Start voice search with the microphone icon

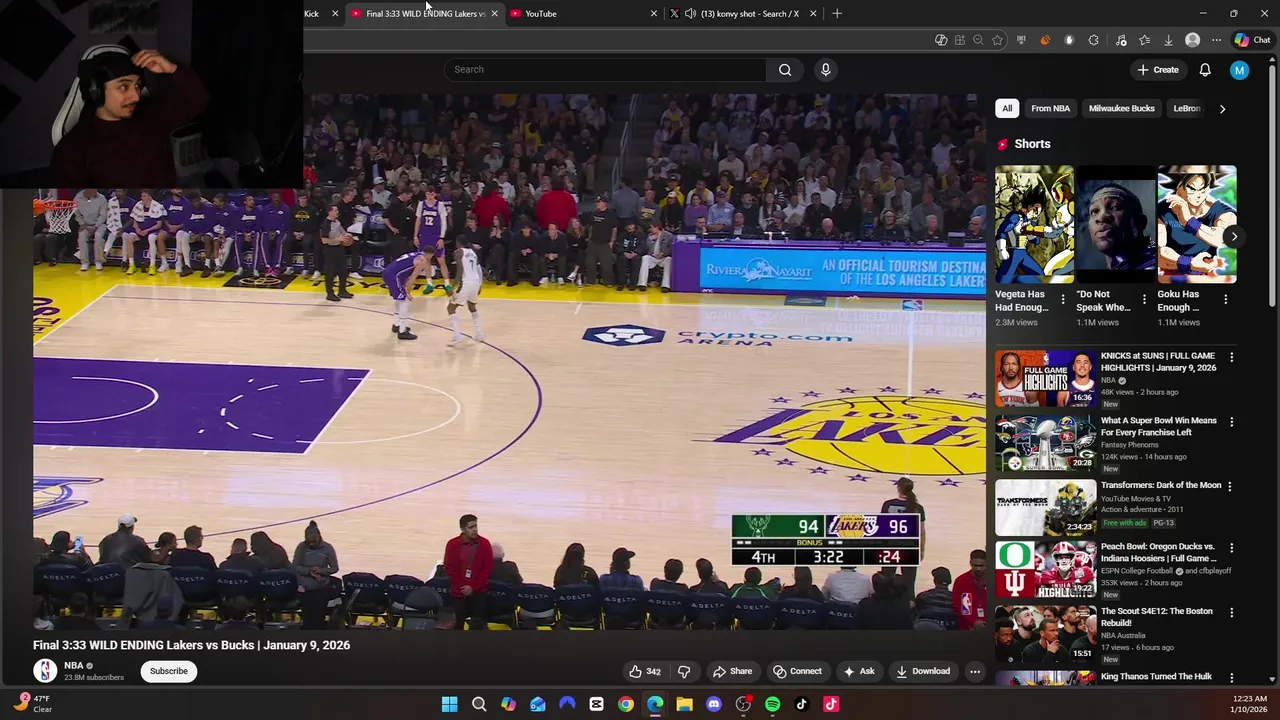point(825,69)
